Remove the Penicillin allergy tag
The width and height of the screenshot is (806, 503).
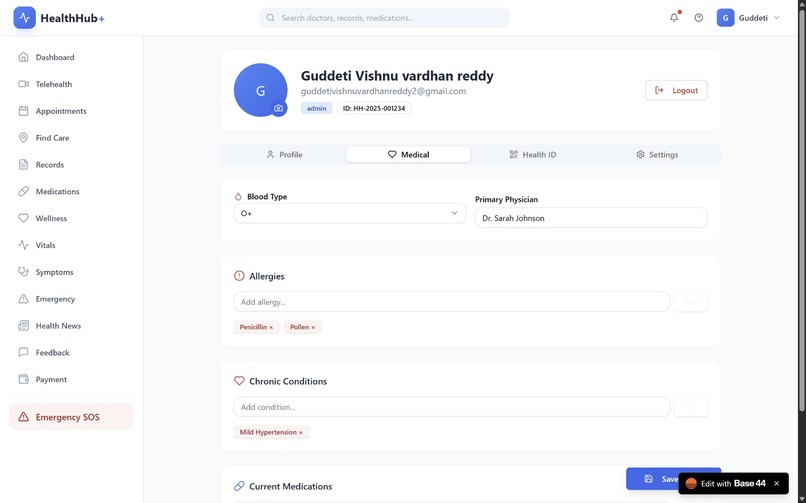tap(271, 327)
